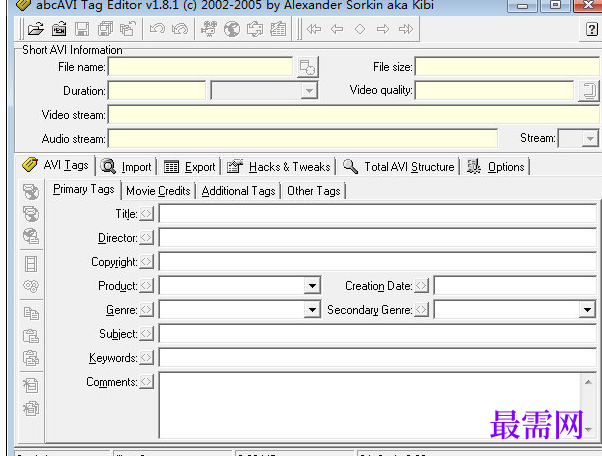
Task: Click into the Keywords text field
Action: click(378, 357)
